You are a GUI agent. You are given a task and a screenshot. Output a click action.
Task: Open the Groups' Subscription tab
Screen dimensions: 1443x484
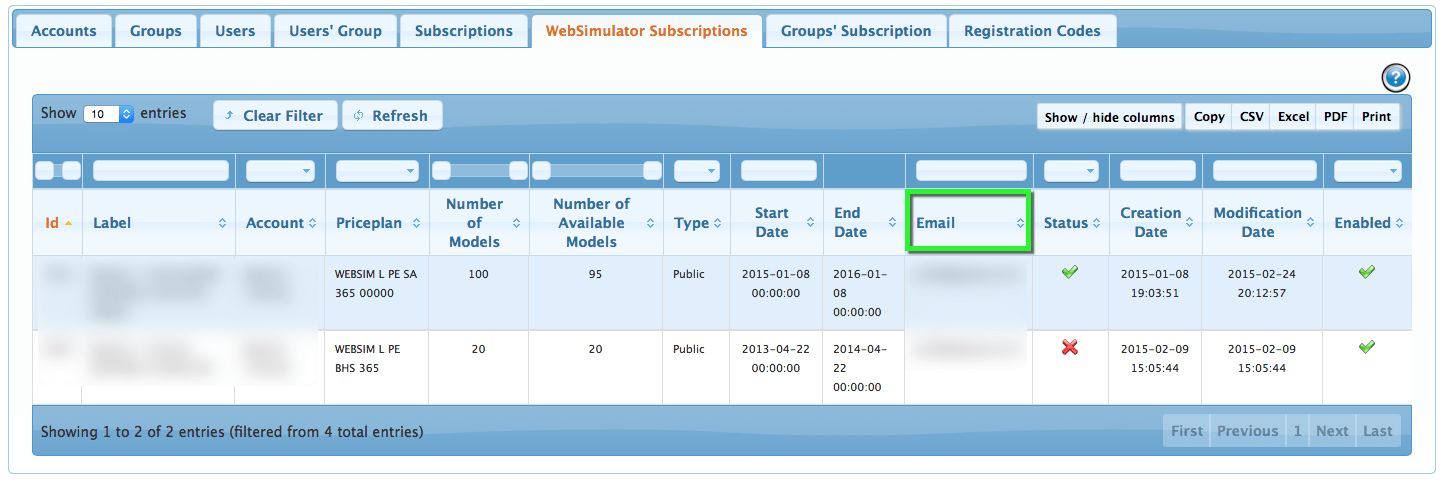856,31
